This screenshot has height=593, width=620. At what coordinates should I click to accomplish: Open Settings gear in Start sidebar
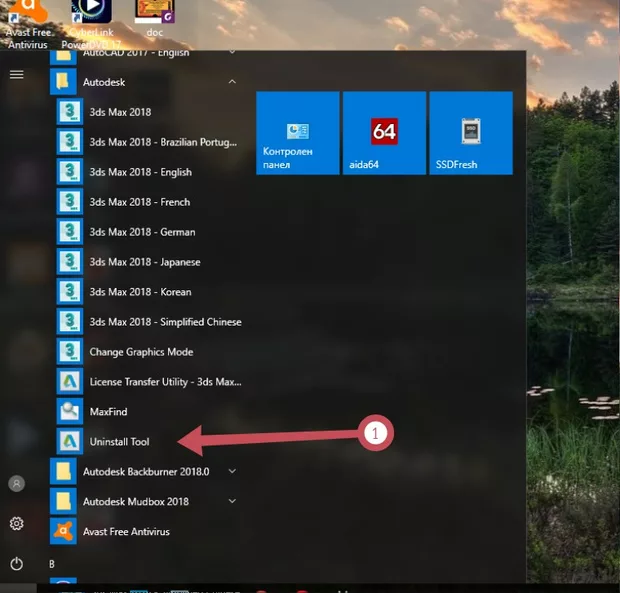point(16,524)
